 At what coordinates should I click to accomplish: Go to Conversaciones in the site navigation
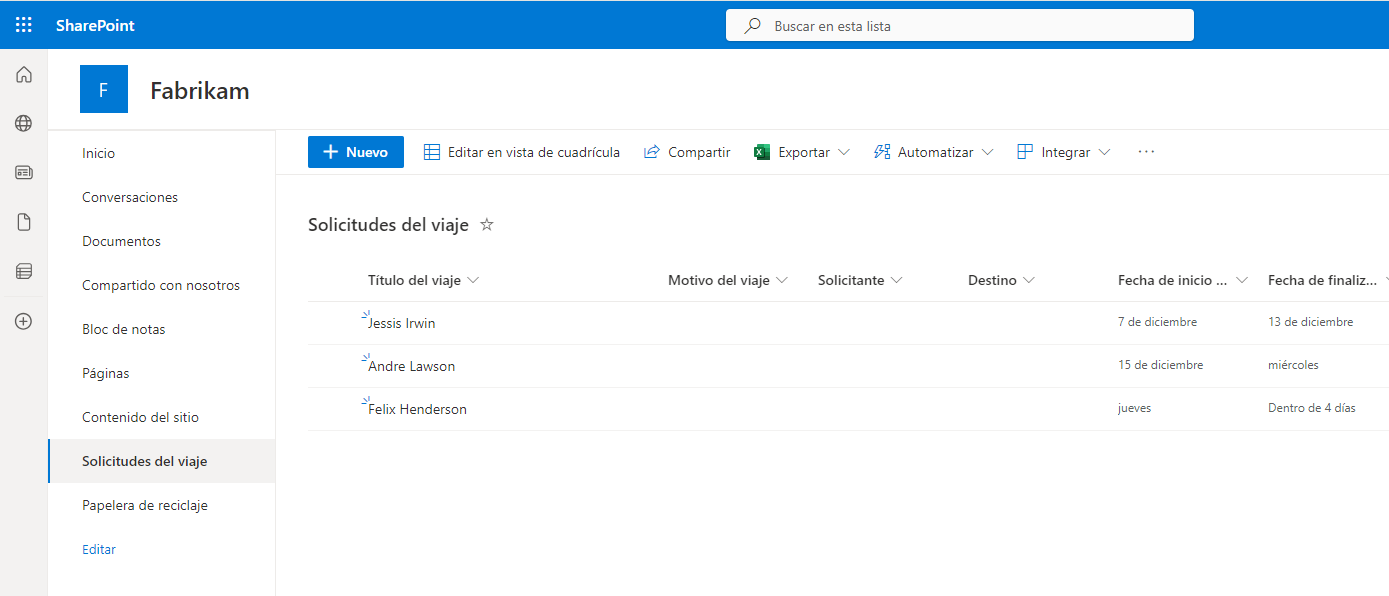point(128,196)
